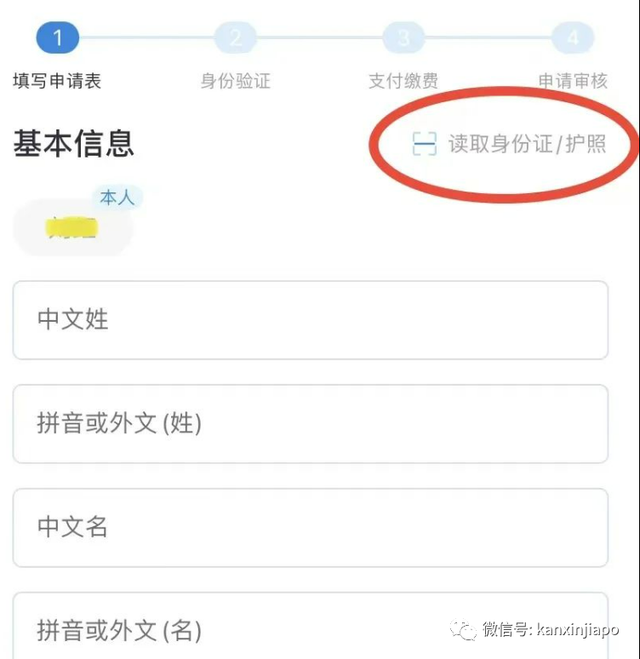Go to 申请审核 step label

tap(573, 81)
